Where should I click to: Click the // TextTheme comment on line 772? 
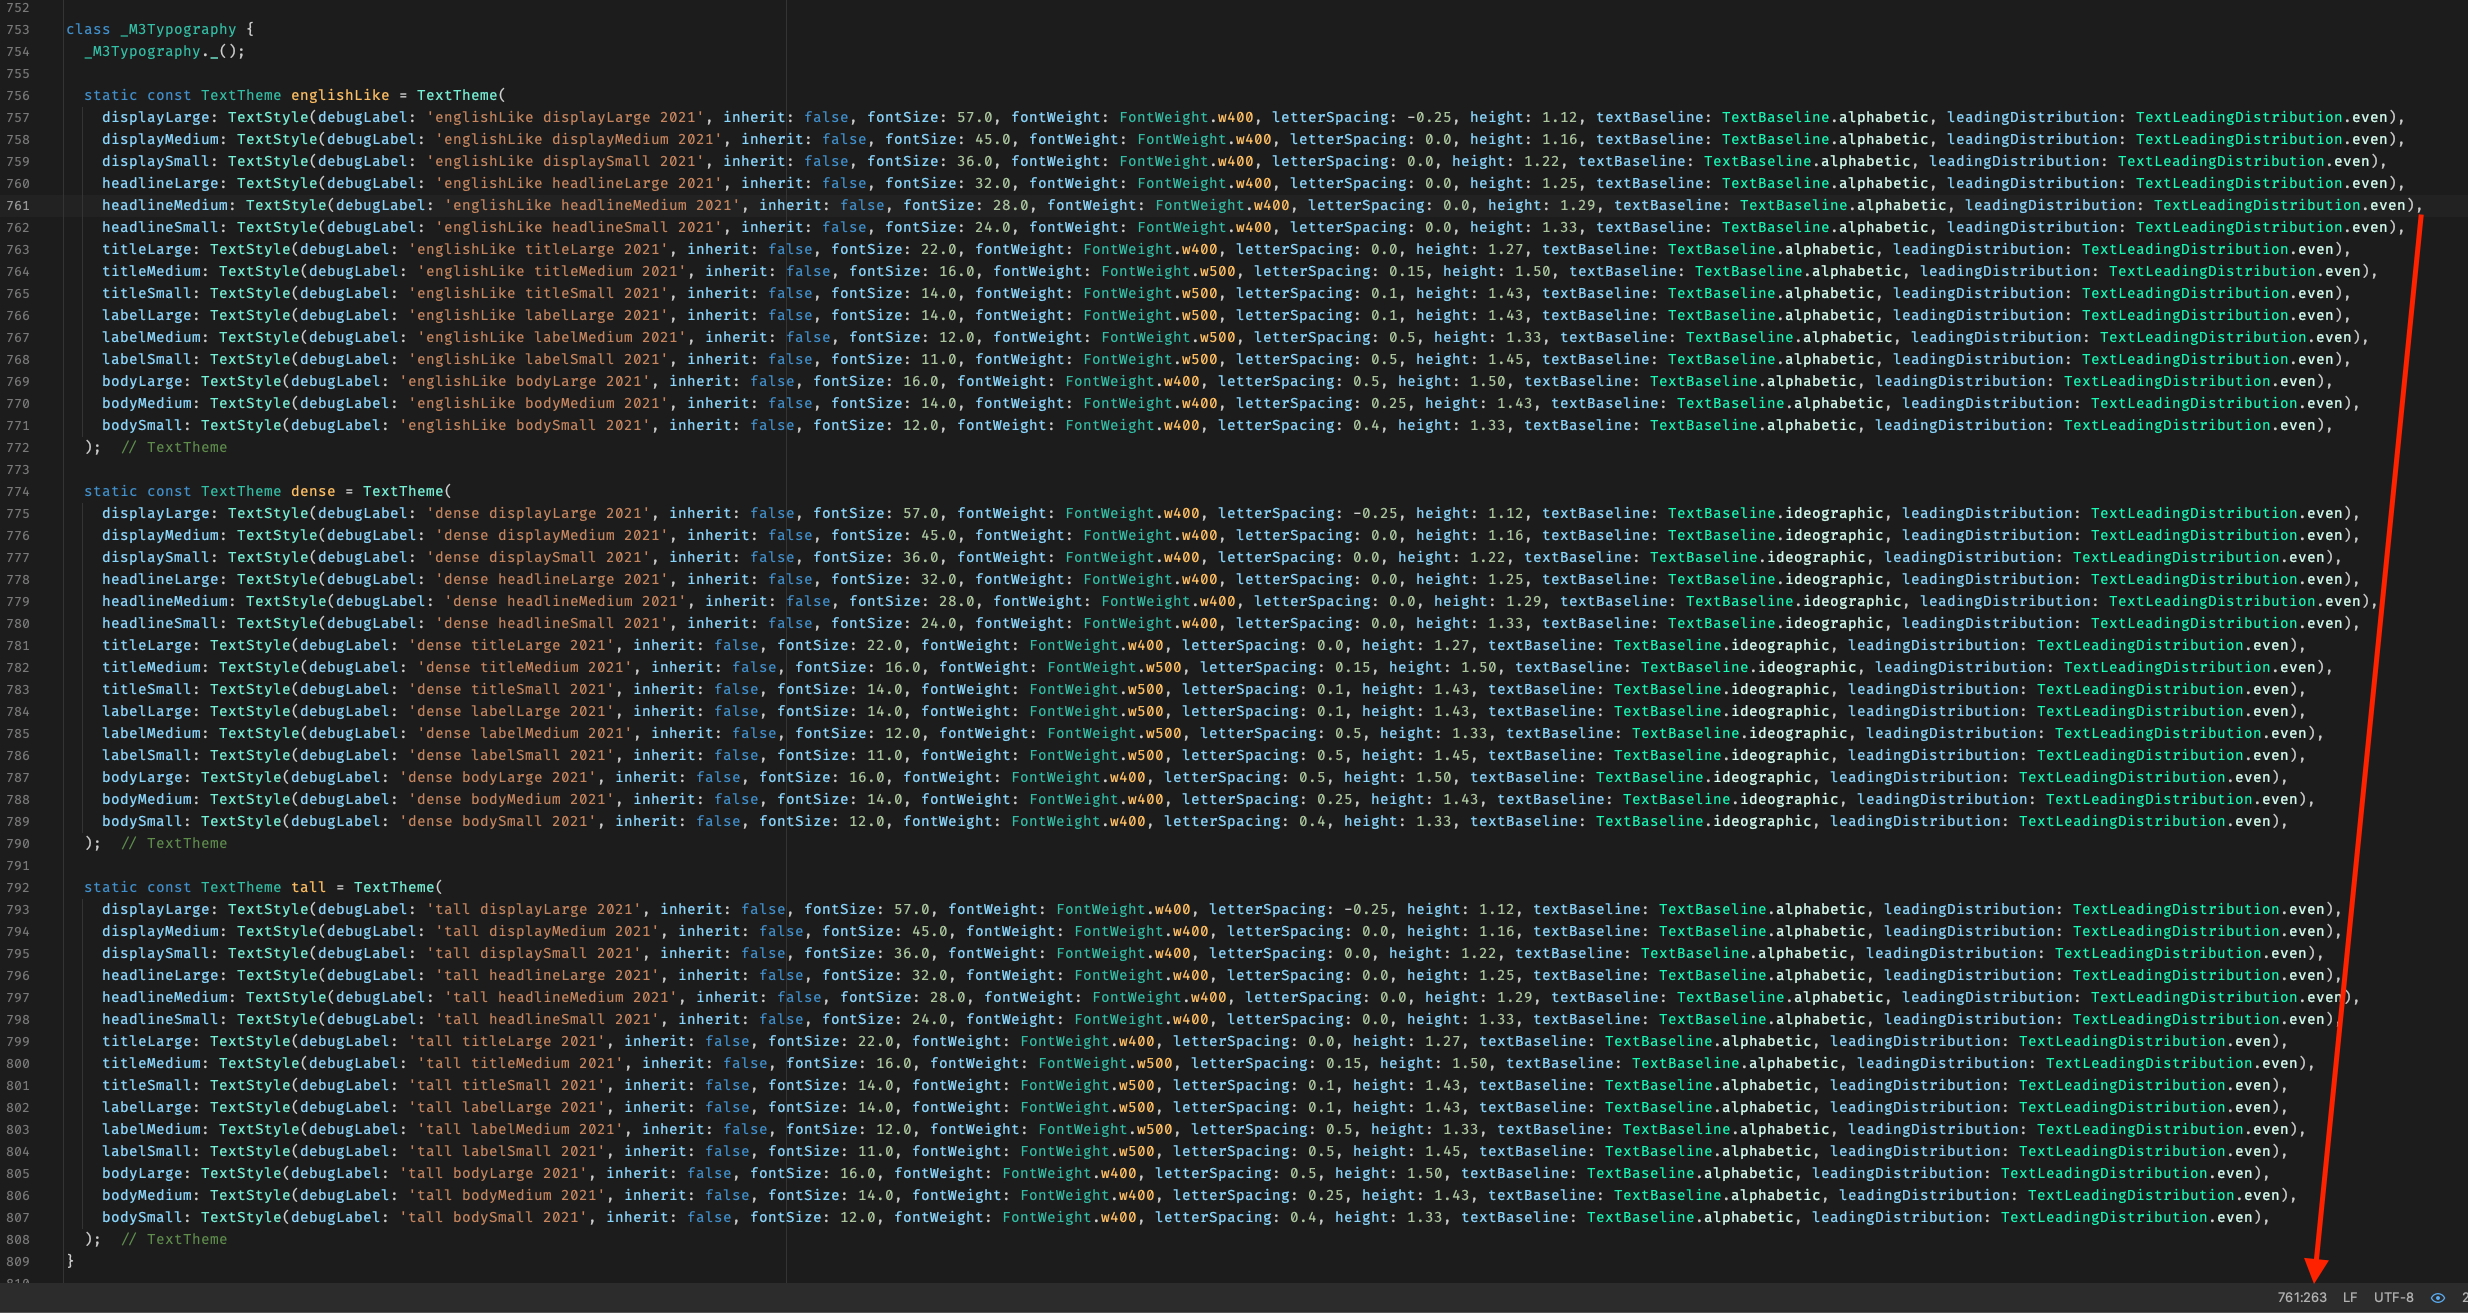(x=176, y=447)
